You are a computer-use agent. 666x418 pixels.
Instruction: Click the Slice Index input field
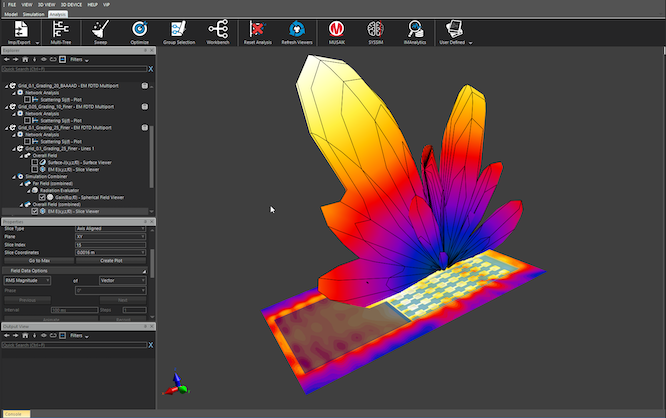110,244
